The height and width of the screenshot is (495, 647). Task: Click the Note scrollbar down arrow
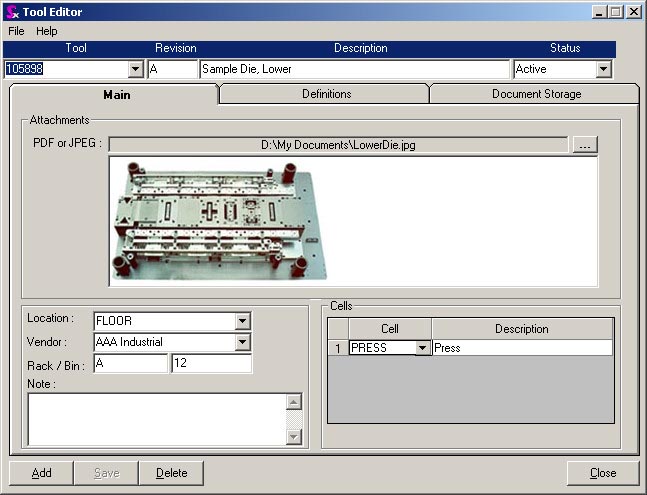[x=293, y=436]
